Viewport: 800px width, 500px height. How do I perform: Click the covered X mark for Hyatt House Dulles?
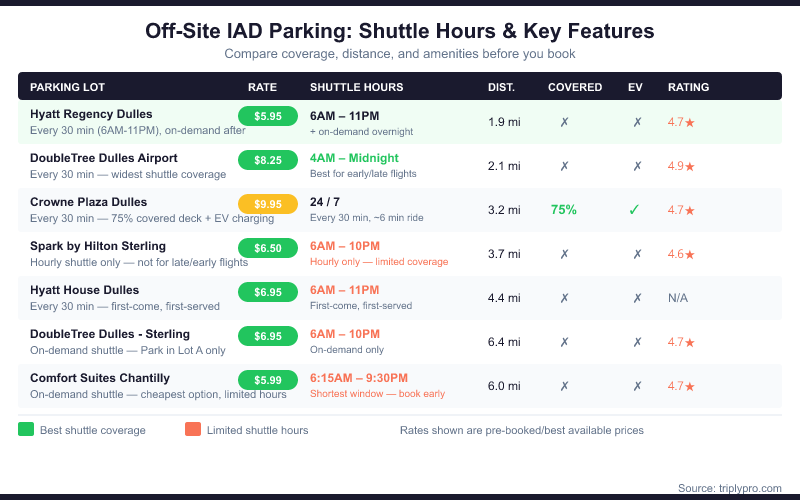(564, 298)
